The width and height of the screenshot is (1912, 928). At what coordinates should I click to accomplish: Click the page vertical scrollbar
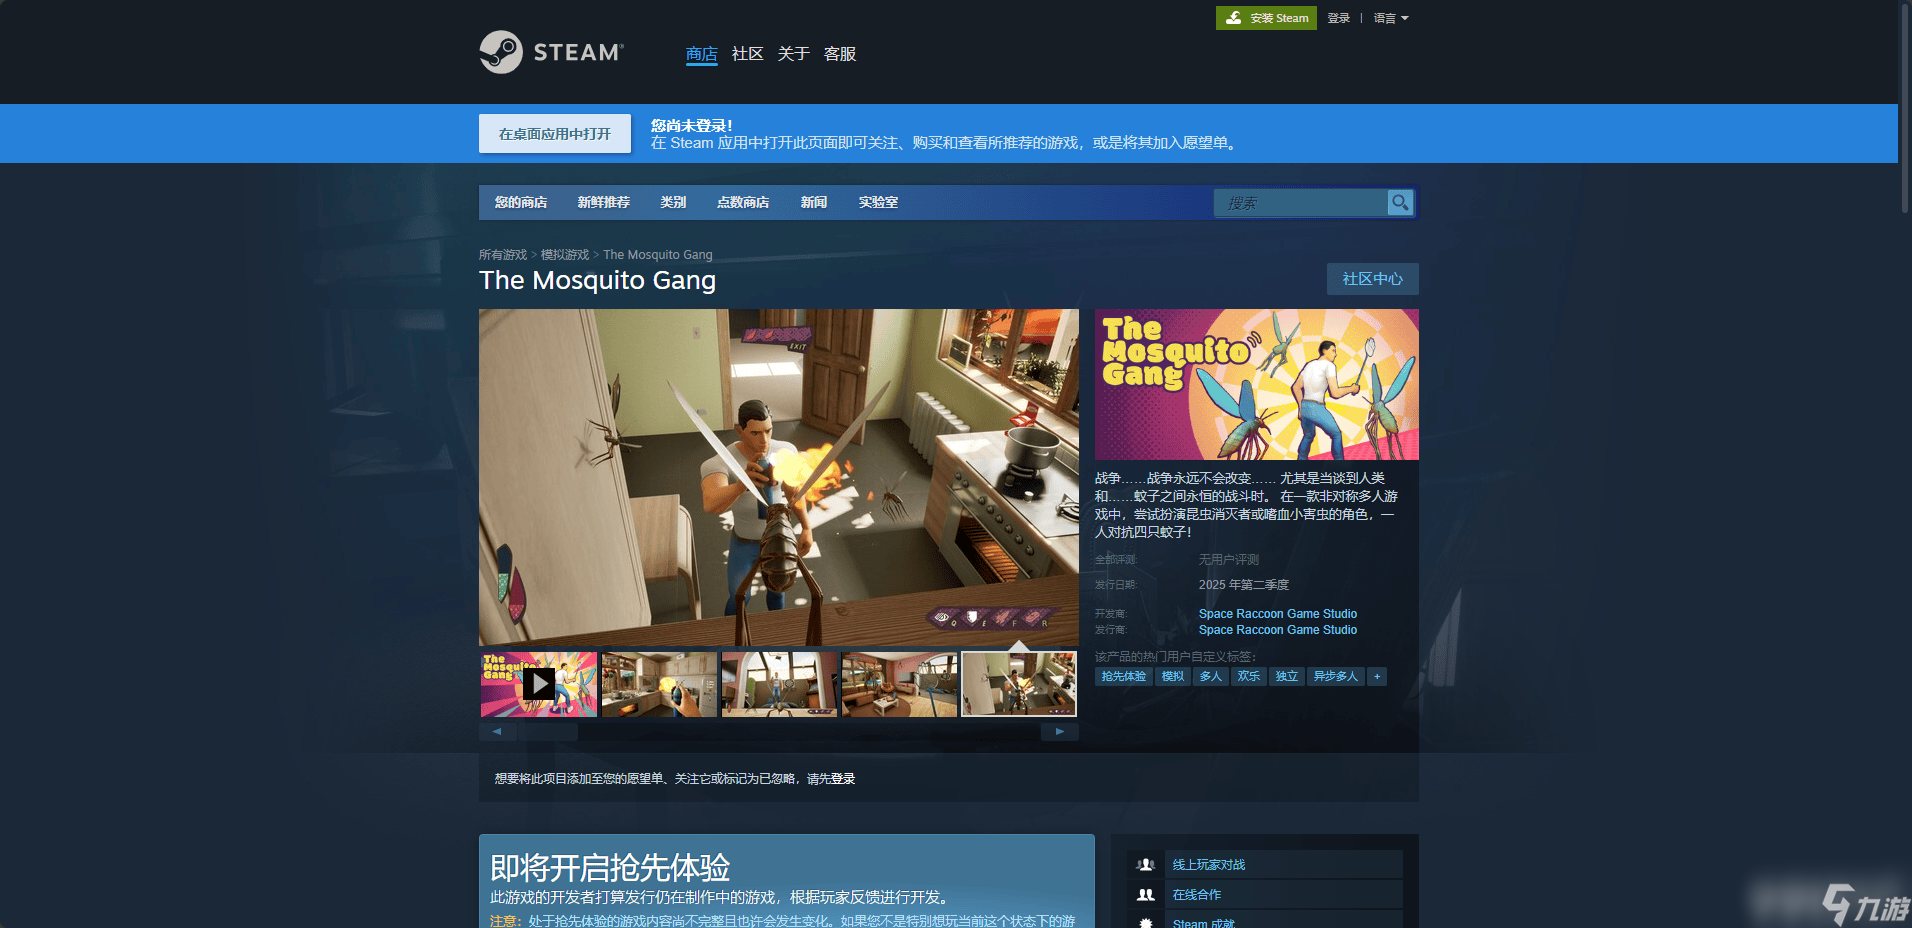[1904, 107]
